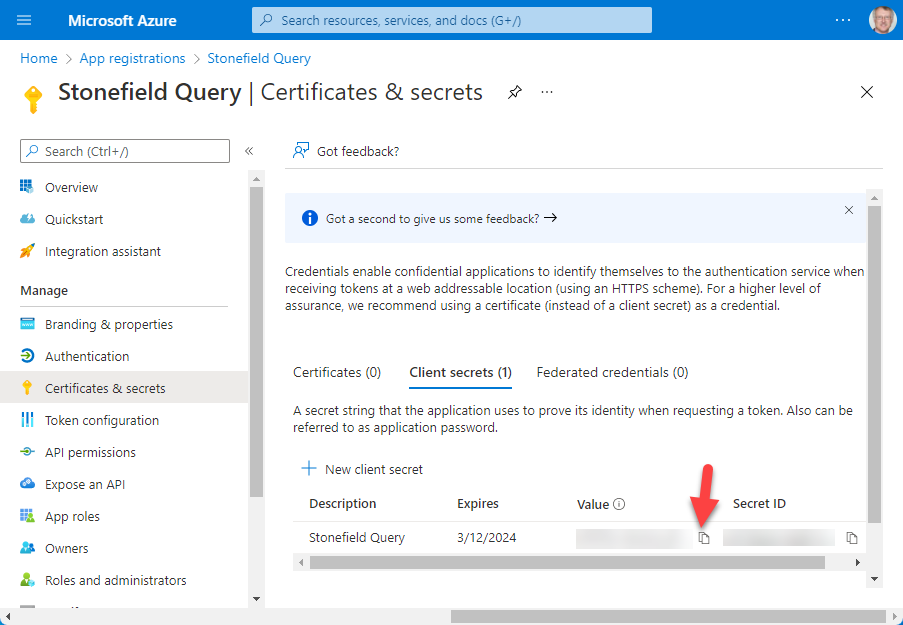Switch to Federated credentials (0) tab
The image size is (903, 625).
tap(612, 372)
